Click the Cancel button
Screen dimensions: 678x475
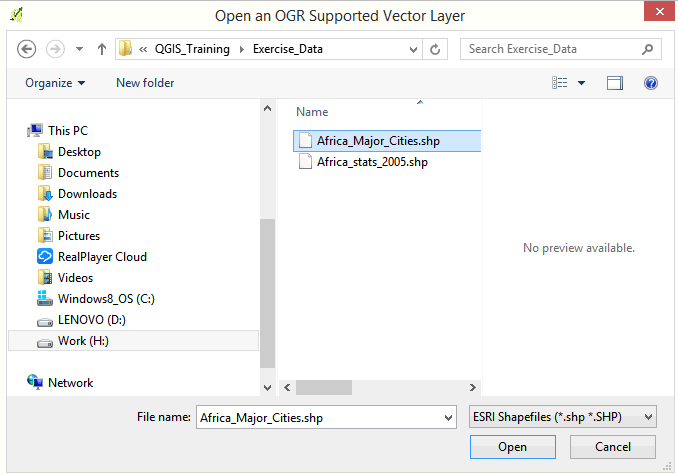[x=613, y=447]
